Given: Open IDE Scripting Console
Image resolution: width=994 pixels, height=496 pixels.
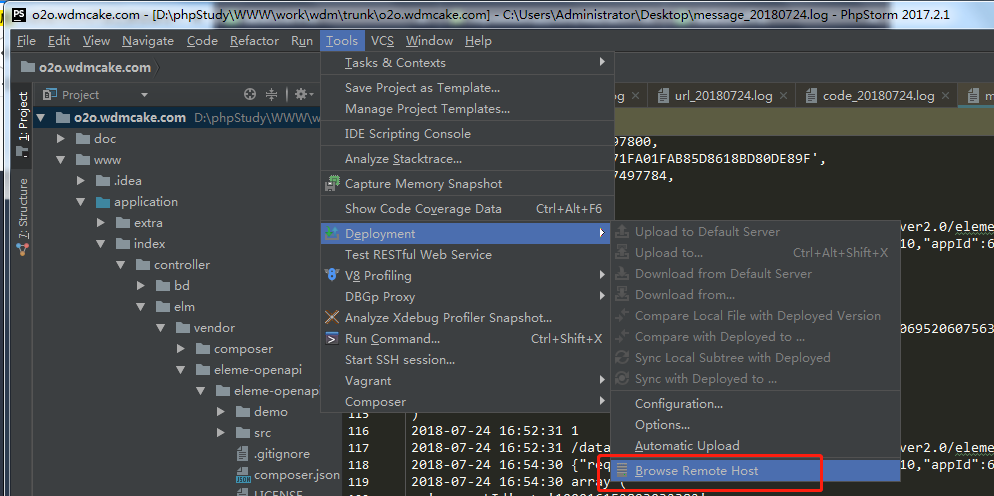Looking at the screenshot, I should pos(408,134).
